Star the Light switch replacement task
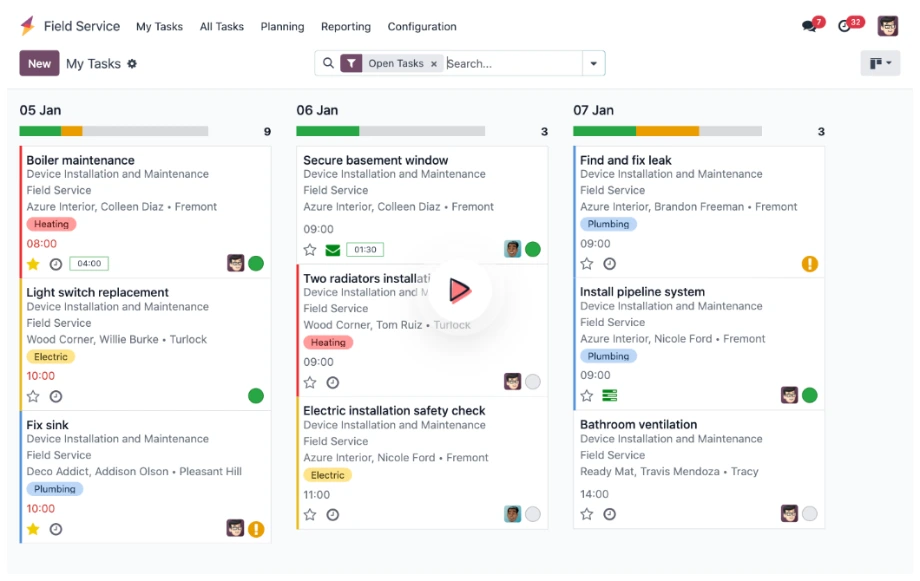The image size is (920, 581). click(x=33, y=396)
